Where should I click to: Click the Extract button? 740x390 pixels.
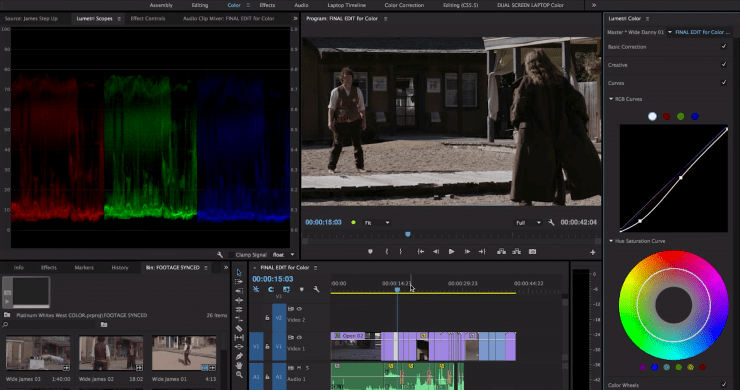pyautogui.click(x=517, y=252)
